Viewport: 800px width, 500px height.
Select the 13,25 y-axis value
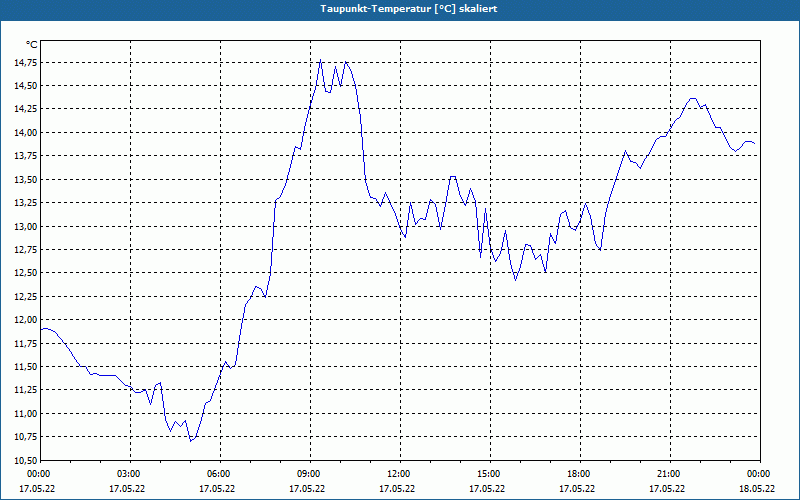25,203
